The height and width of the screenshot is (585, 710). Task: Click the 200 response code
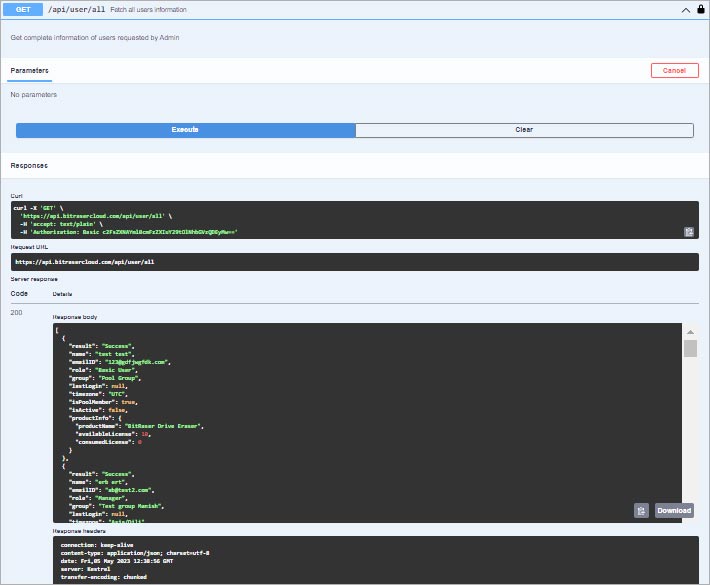click(x=16, y=313)
